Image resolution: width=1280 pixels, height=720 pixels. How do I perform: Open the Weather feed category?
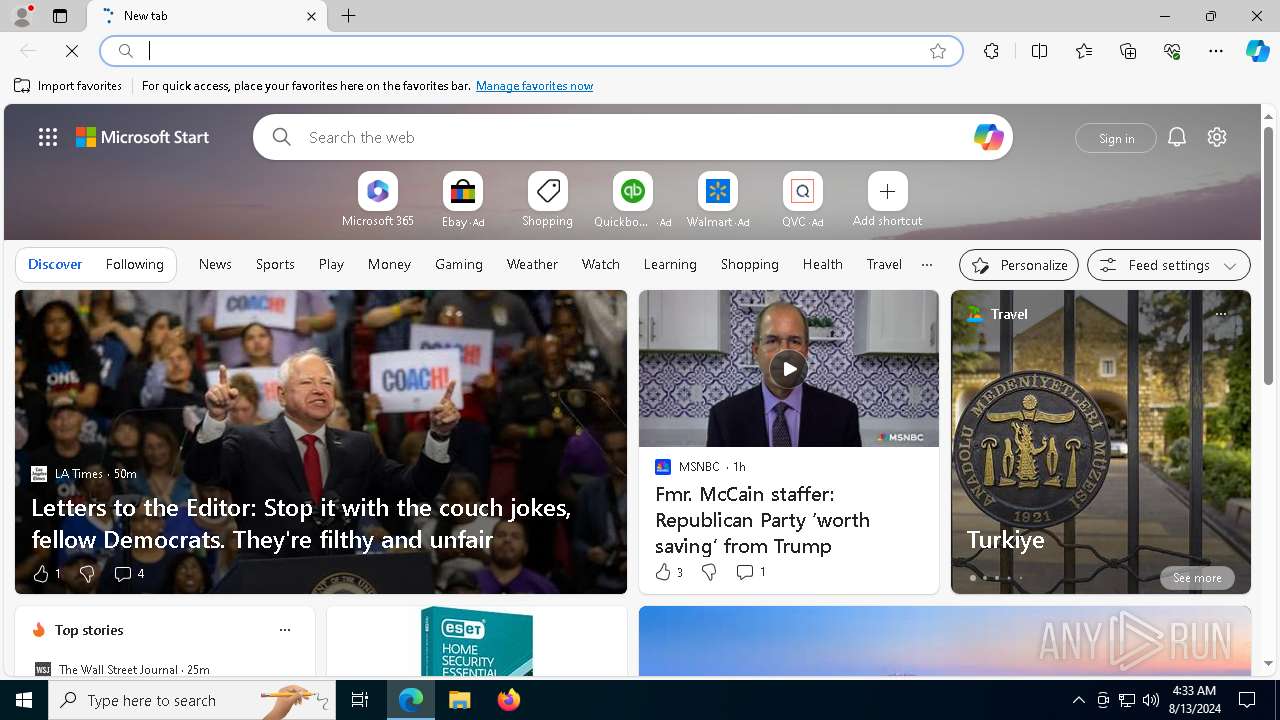point(532,264)
